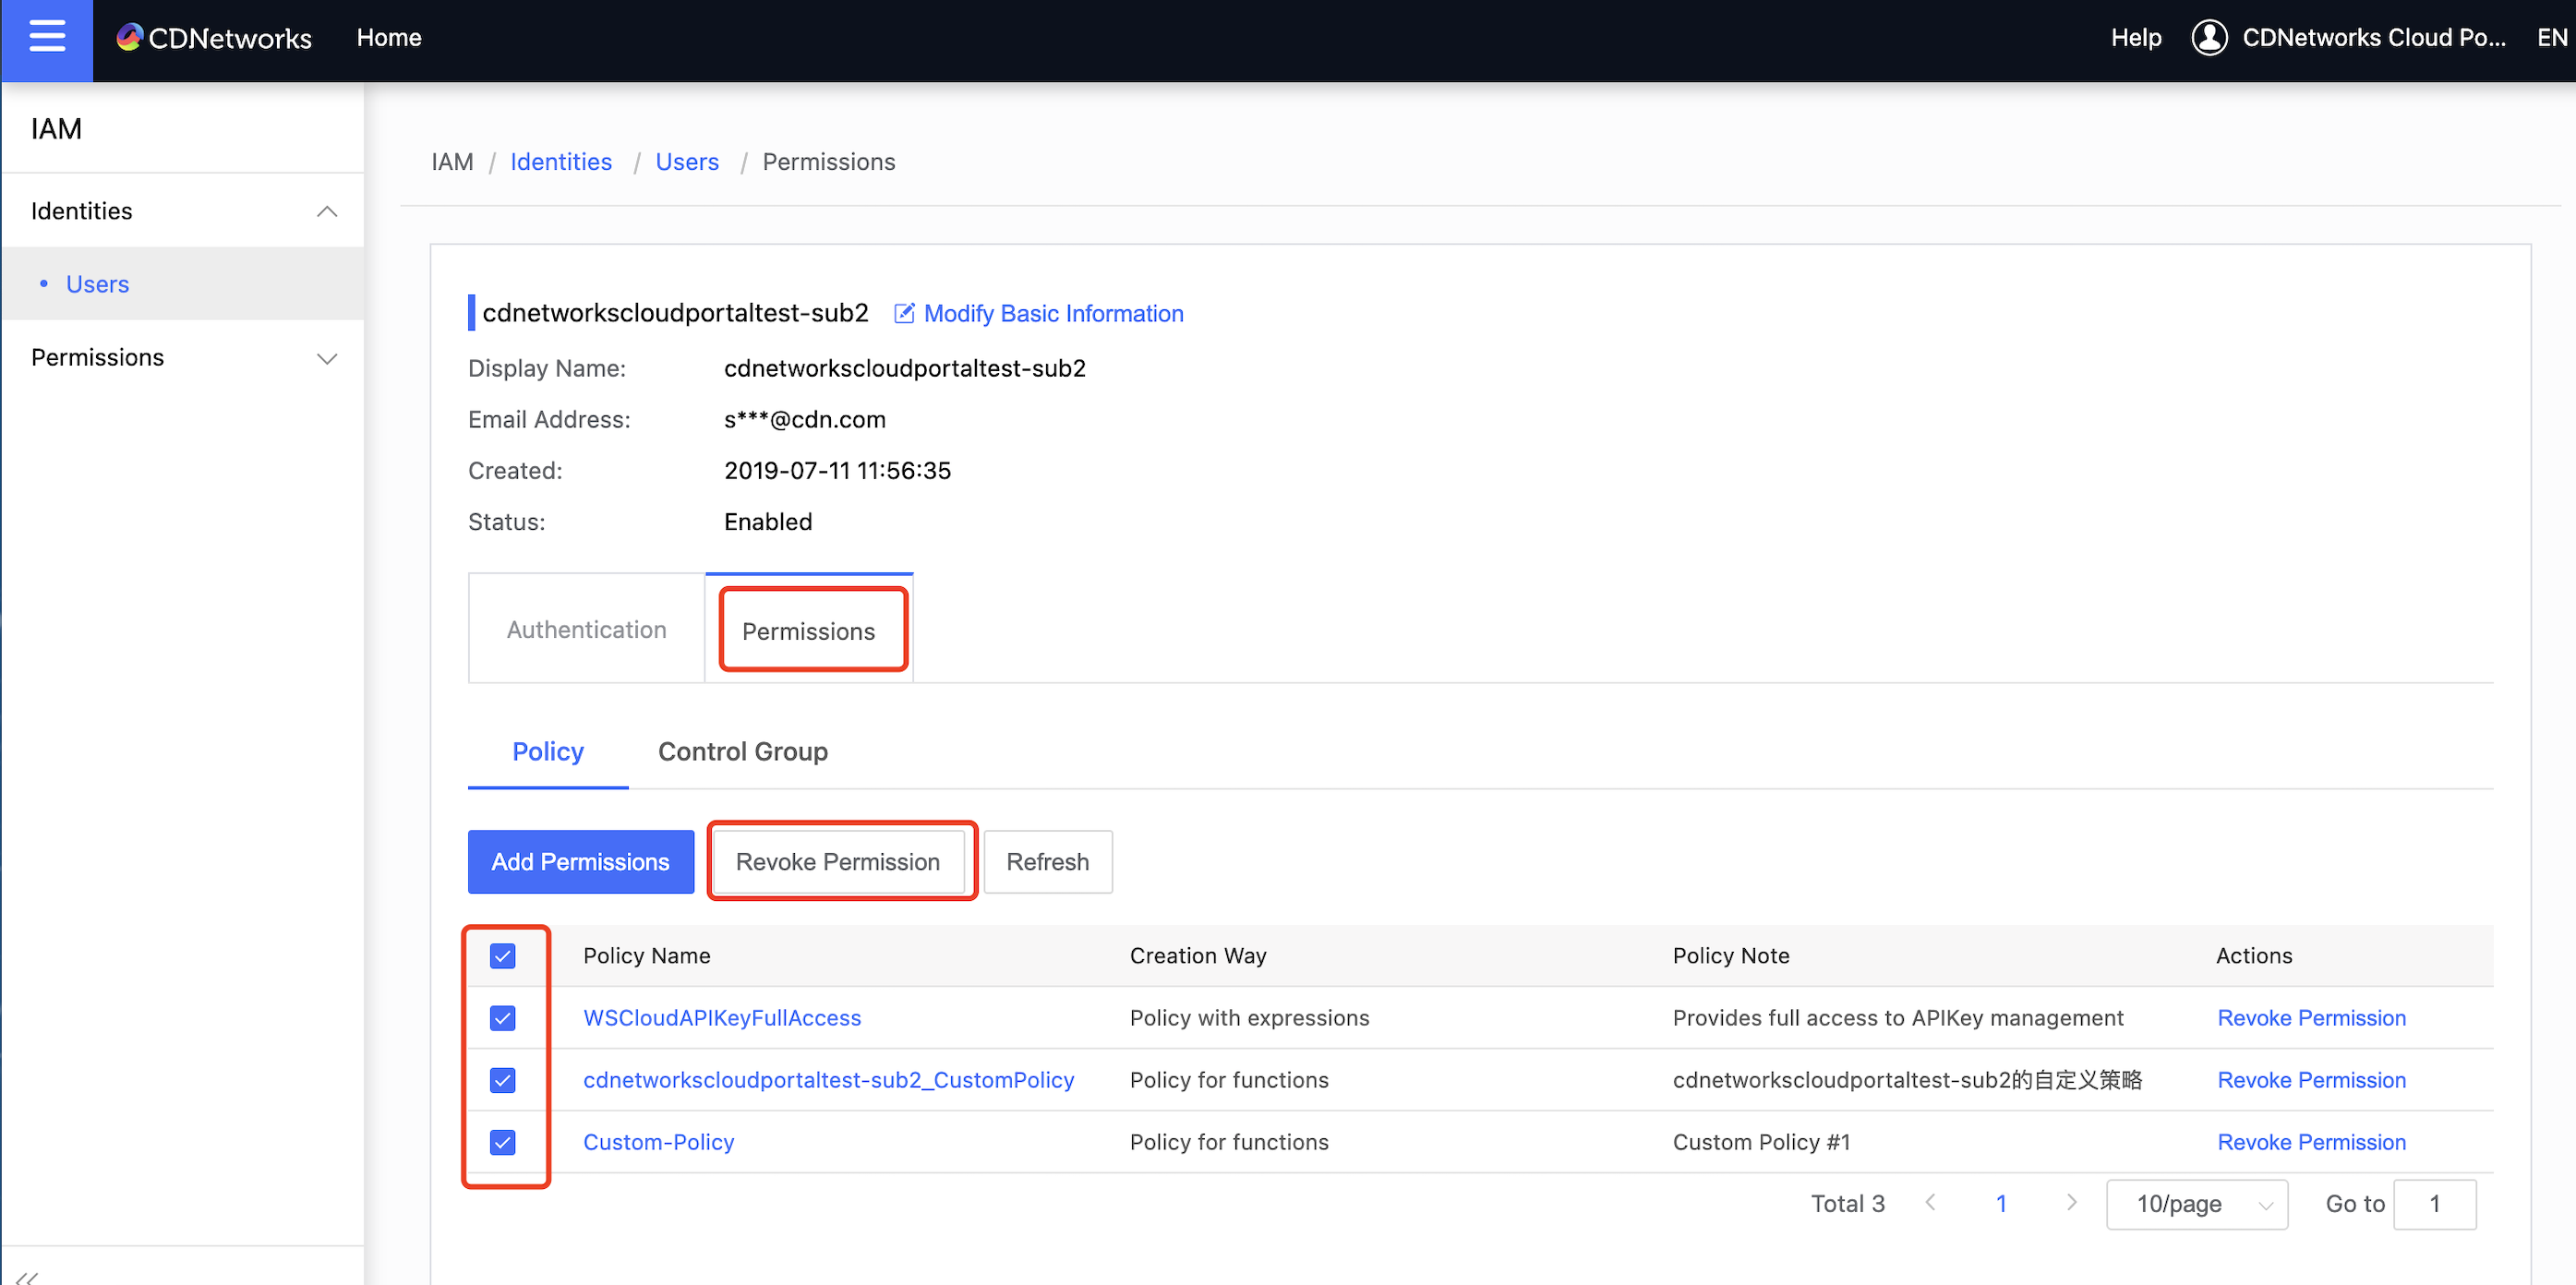Click the CDNetworks logo
The height and width of the screenshot is (1285, 2576).
tap(214, 38)
